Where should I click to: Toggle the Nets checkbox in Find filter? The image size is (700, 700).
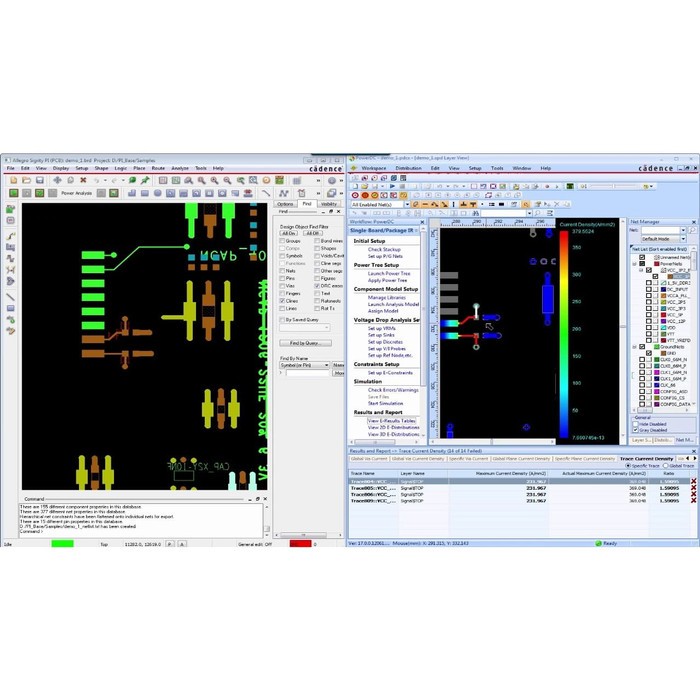[x=282, y=271]
